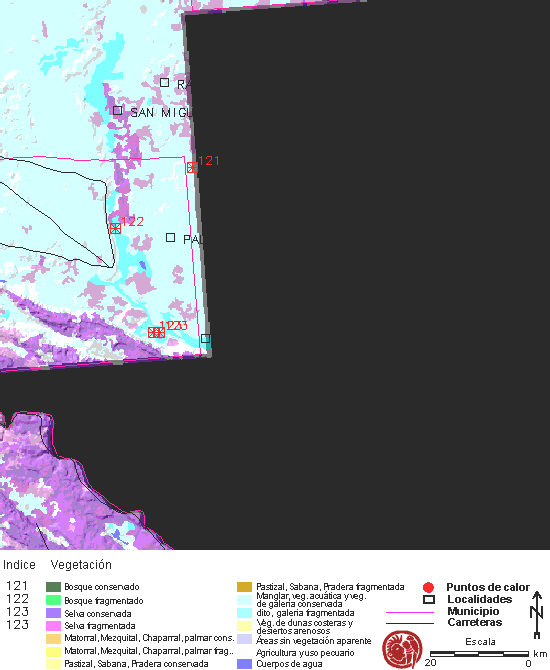Click the locality square at map corner
Image resolution: width=550 pixels, height=670 pixels.
click(x=206, y=338)
